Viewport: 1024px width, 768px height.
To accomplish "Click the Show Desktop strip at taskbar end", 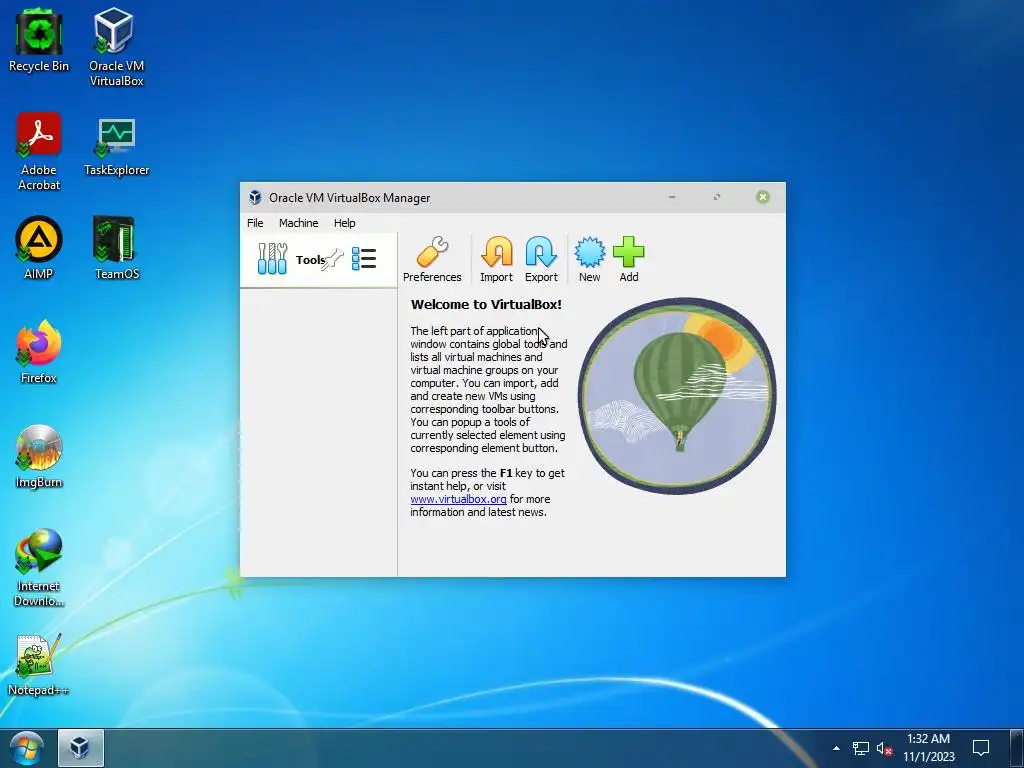I will (x=1017, y=748).
